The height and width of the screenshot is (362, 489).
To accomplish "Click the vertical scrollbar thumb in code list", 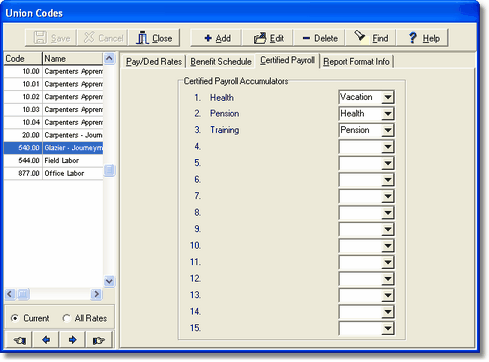I will coord(109,170).
